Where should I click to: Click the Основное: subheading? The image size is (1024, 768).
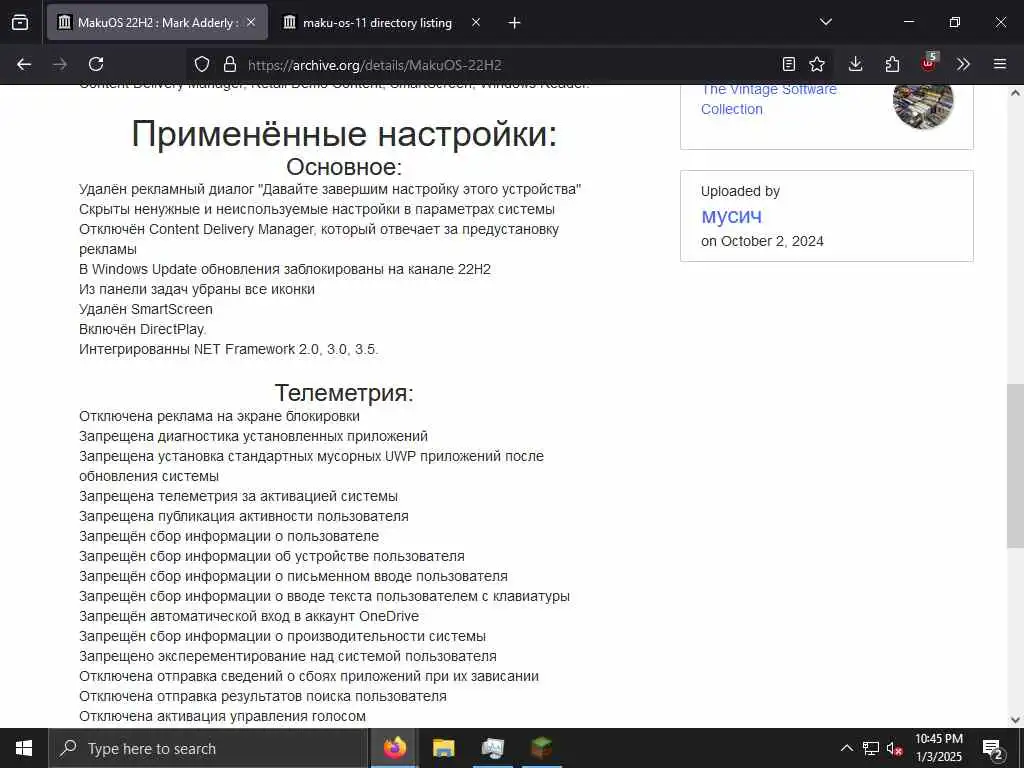click(x=344, y=167)
